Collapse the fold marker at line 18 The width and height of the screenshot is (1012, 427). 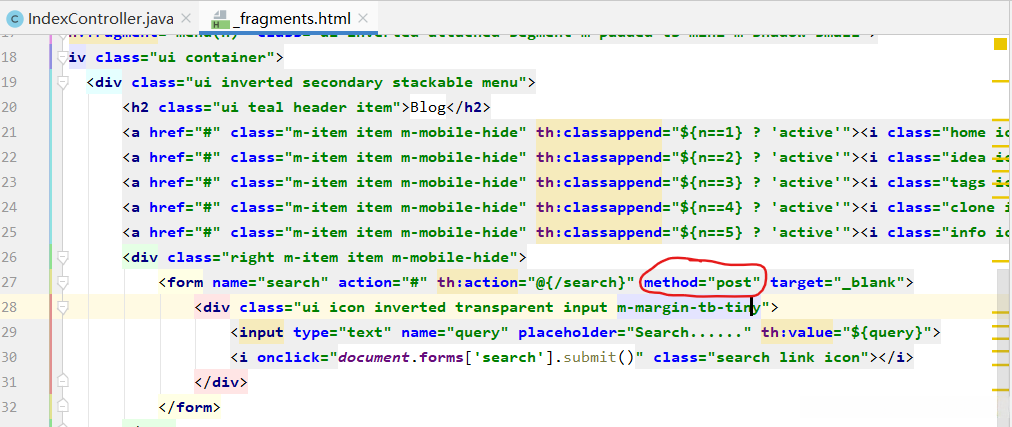click(63, 57)
